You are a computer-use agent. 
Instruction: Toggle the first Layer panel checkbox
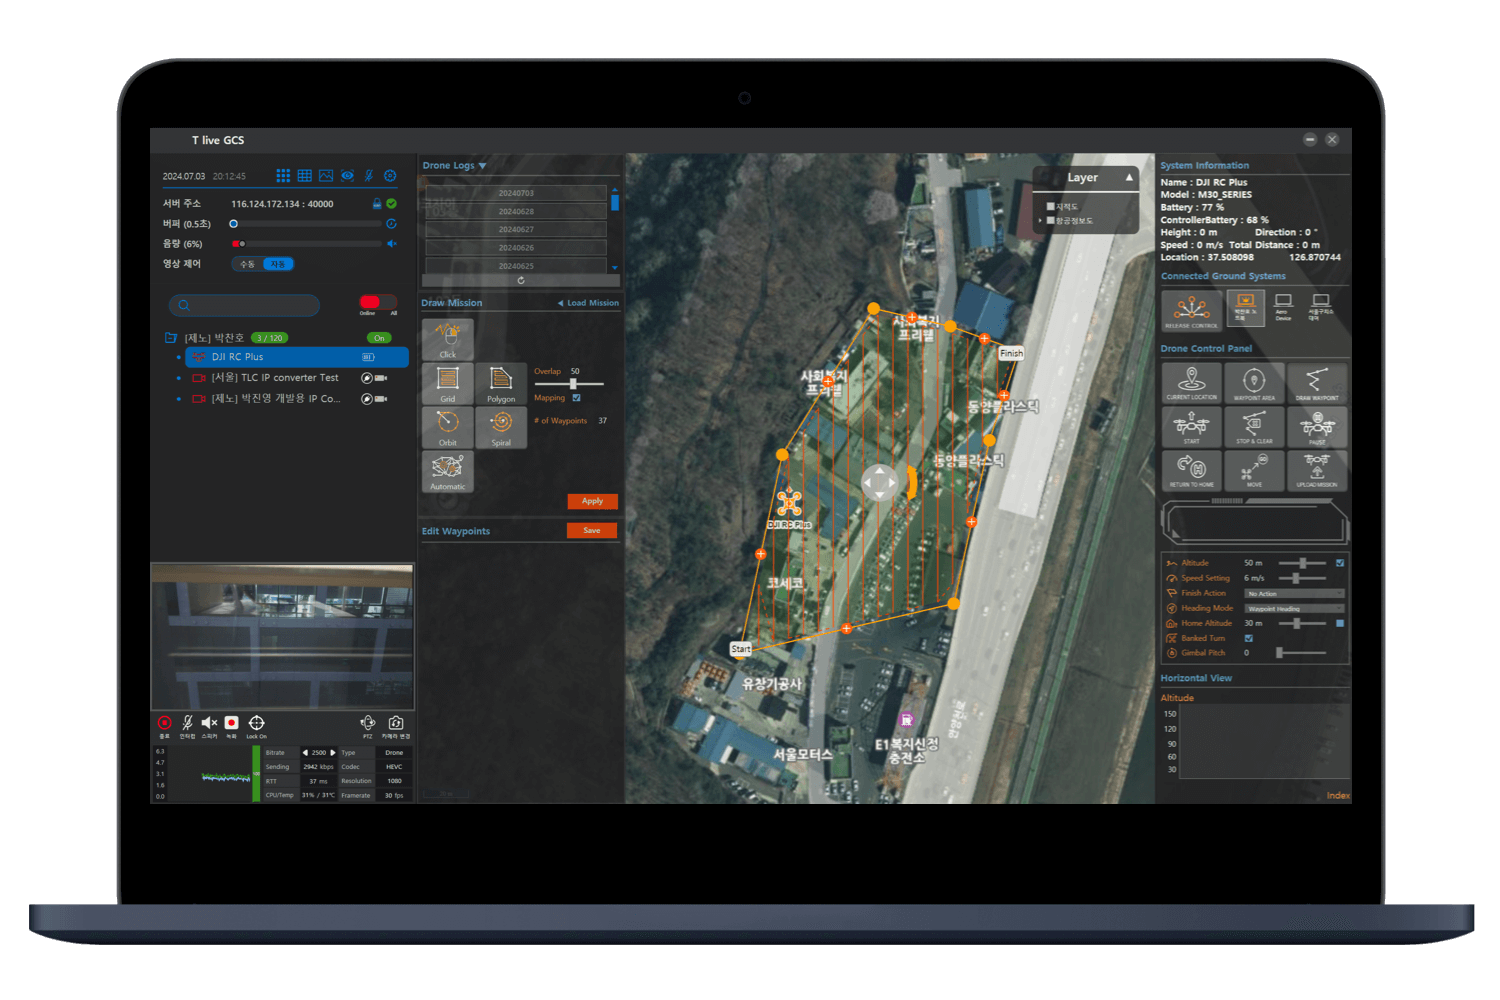pyautogui.click(x=1051, y=207)
